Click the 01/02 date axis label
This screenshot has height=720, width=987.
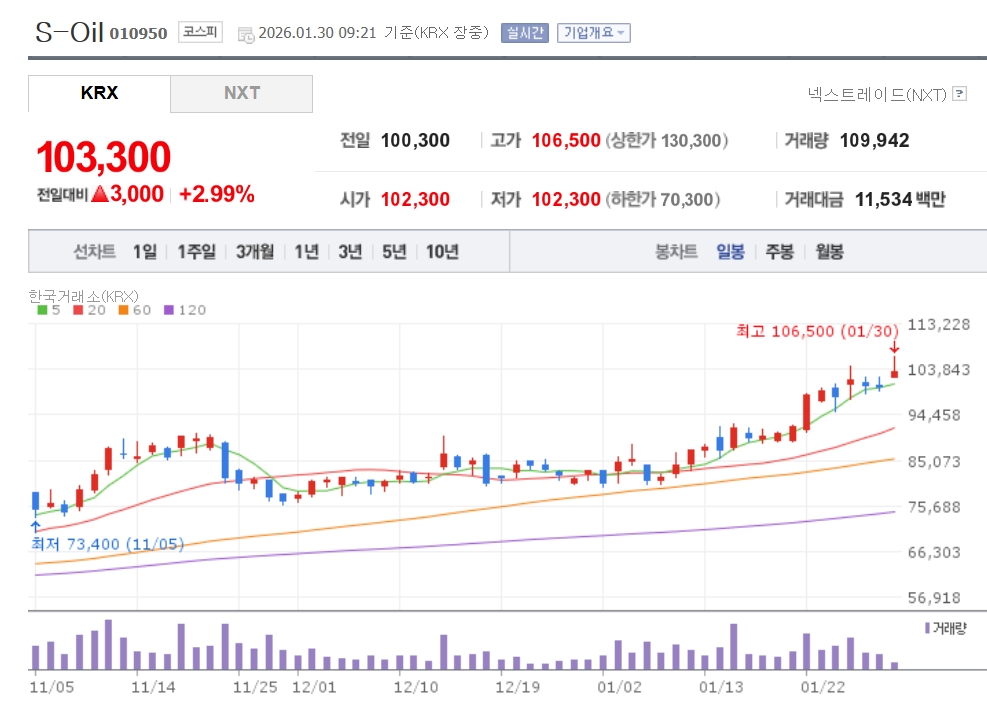(619, 687)
